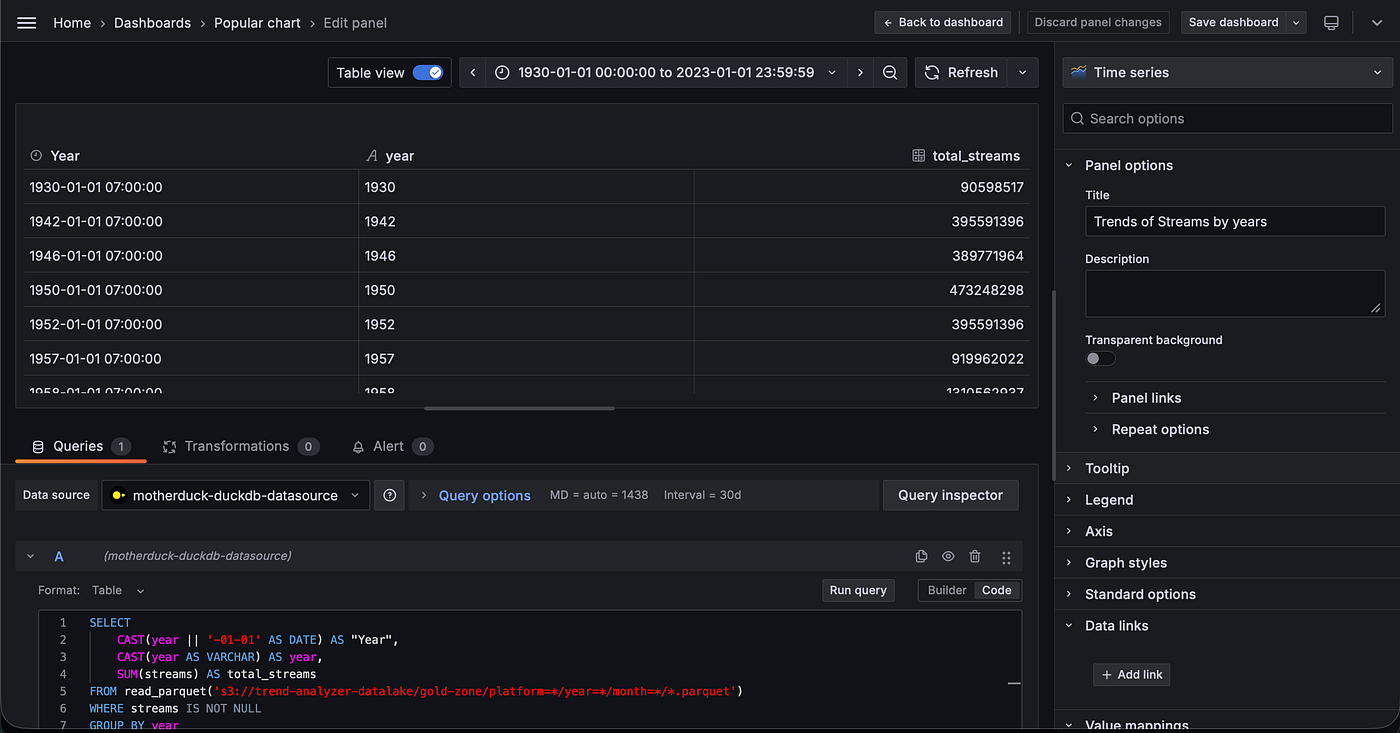Viewport: 1400px width, 733px height.
Task: Click the Description text area
Action: pyautogui.click(x=1235, y=294)
